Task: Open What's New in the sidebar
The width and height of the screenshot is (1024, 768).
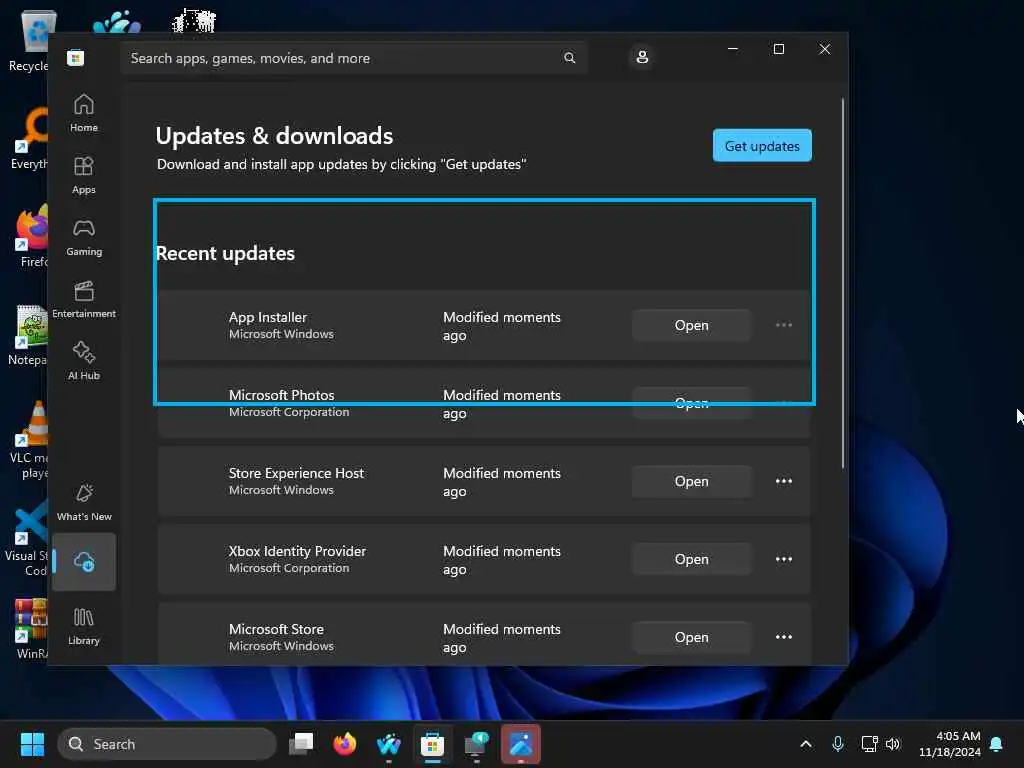Action: coord(84,502)
